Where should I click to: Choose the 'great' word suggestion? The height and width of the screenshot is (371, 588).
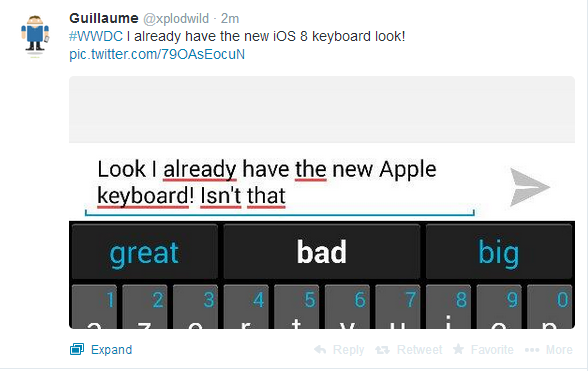click(144, 252)
